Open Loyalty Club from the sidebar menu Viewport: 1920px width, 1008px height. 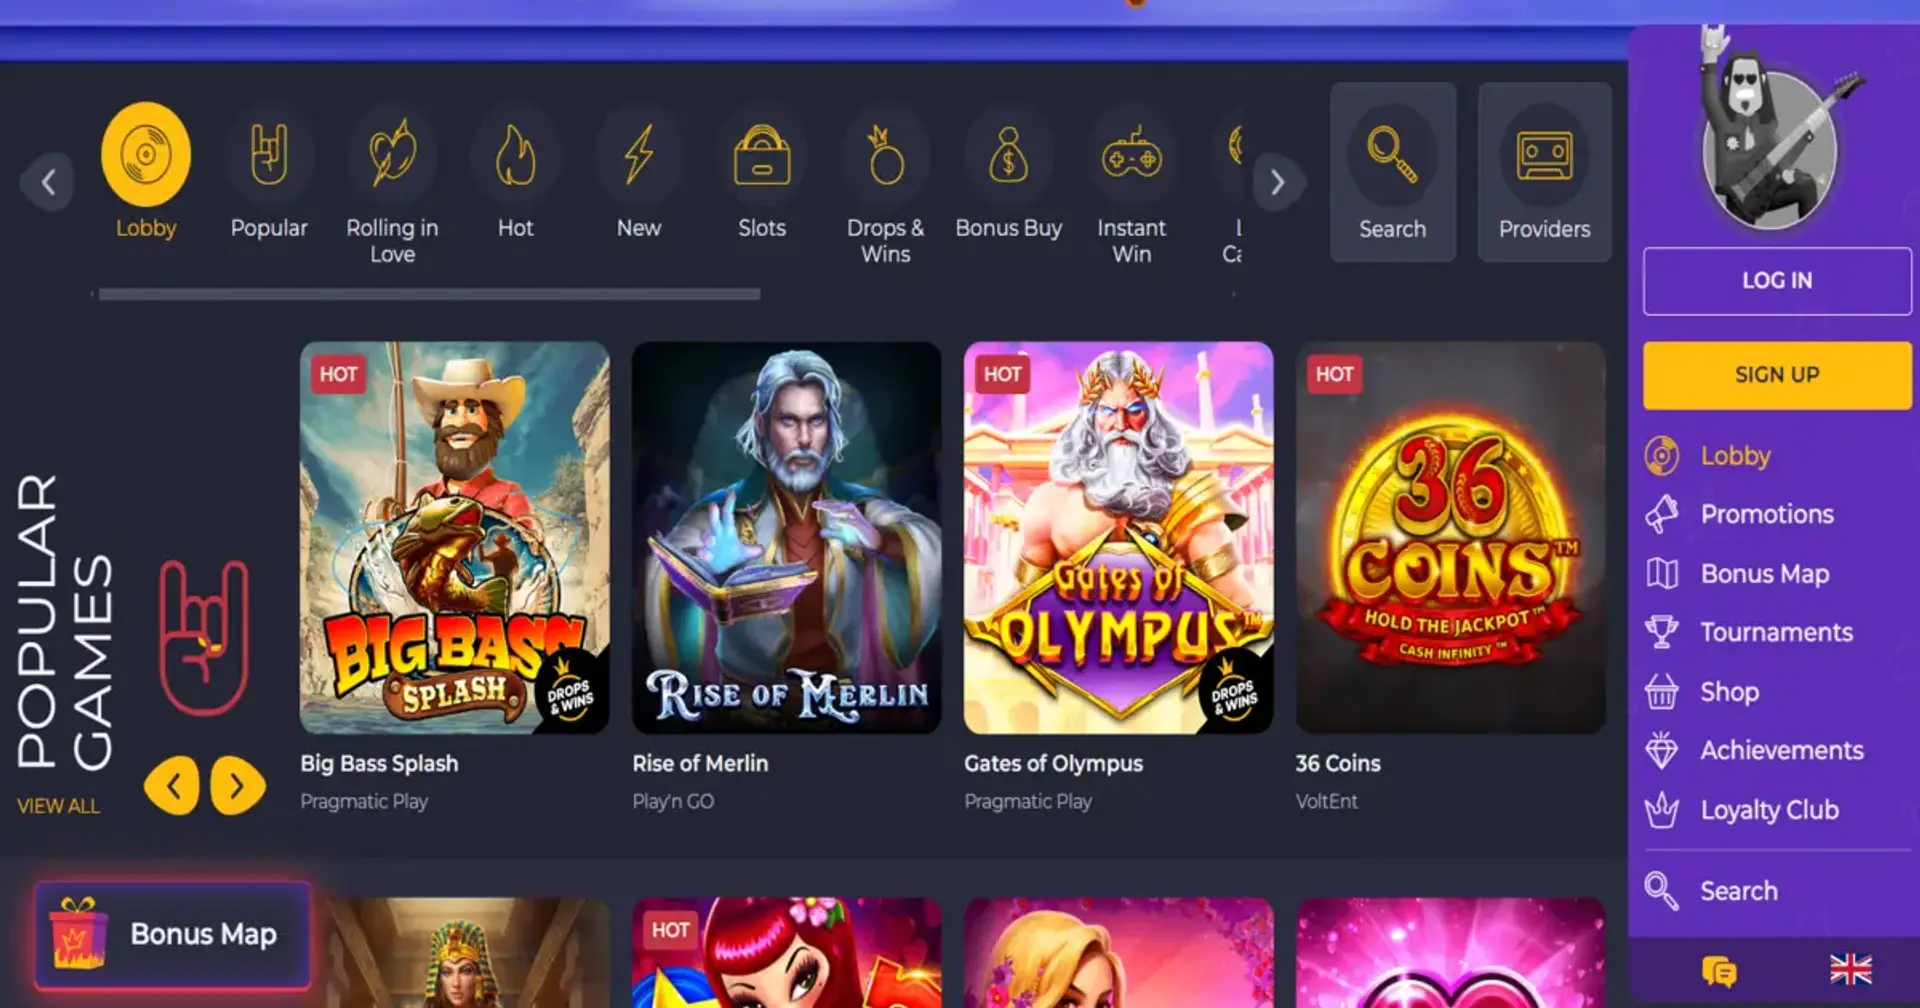1769,810
